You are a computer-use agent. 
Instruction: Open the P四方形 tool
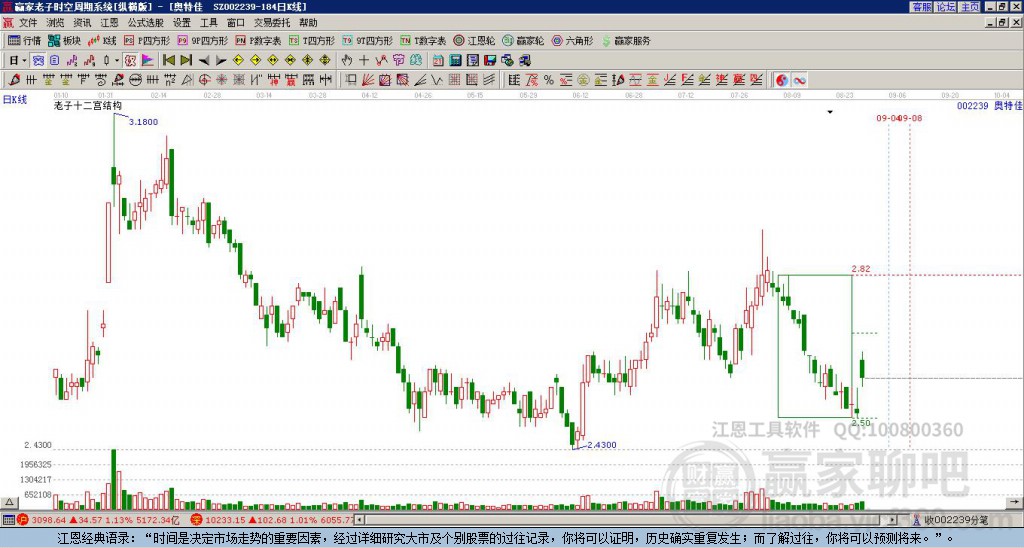coord(147,40)
